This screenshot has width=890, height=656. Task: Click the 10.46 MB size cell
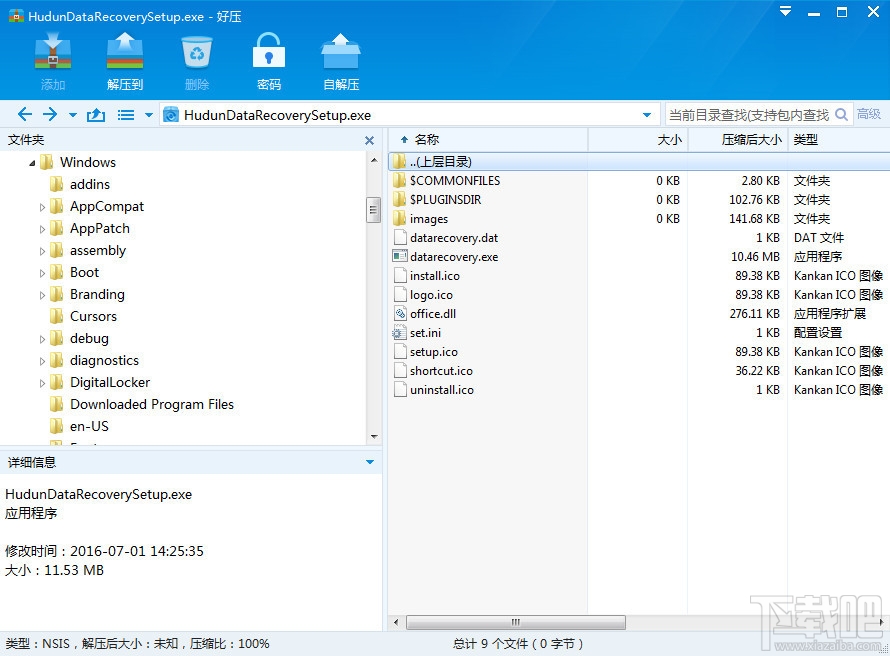[x=755, y=256]
